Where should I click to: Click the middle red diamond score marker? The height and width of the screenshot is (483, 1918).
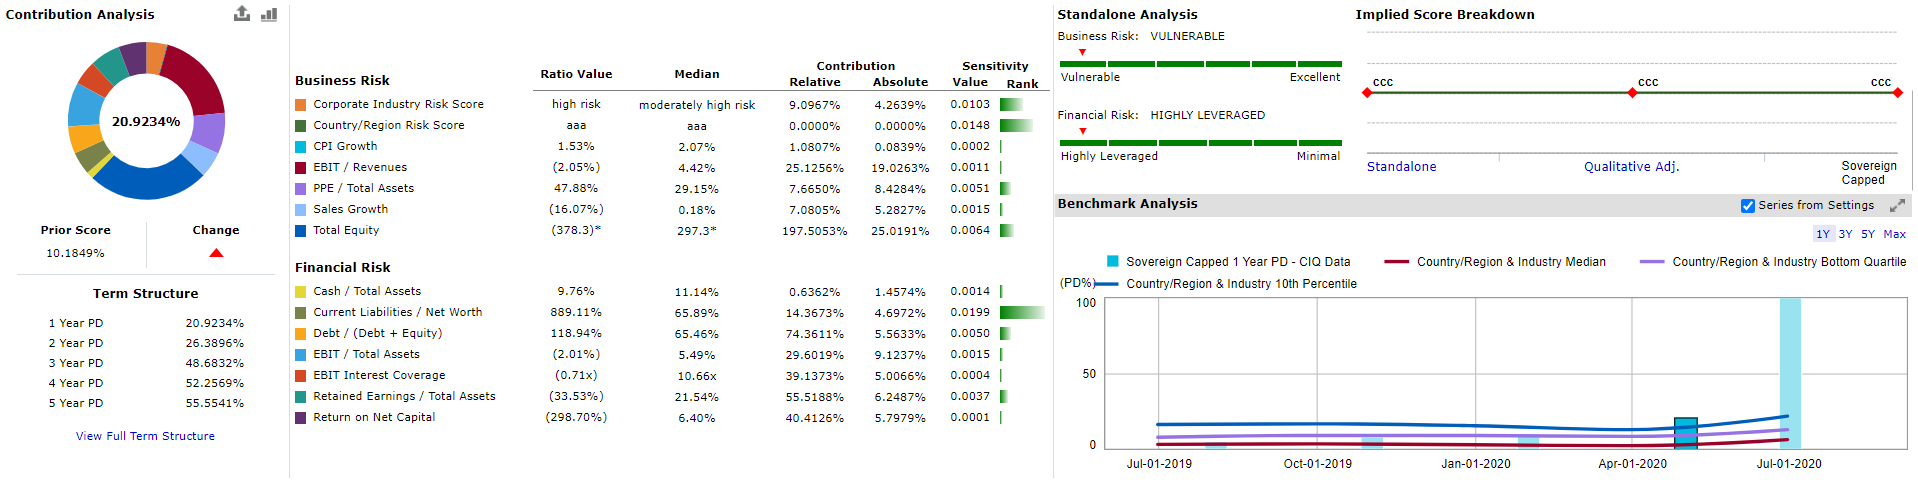point(1632,93)
